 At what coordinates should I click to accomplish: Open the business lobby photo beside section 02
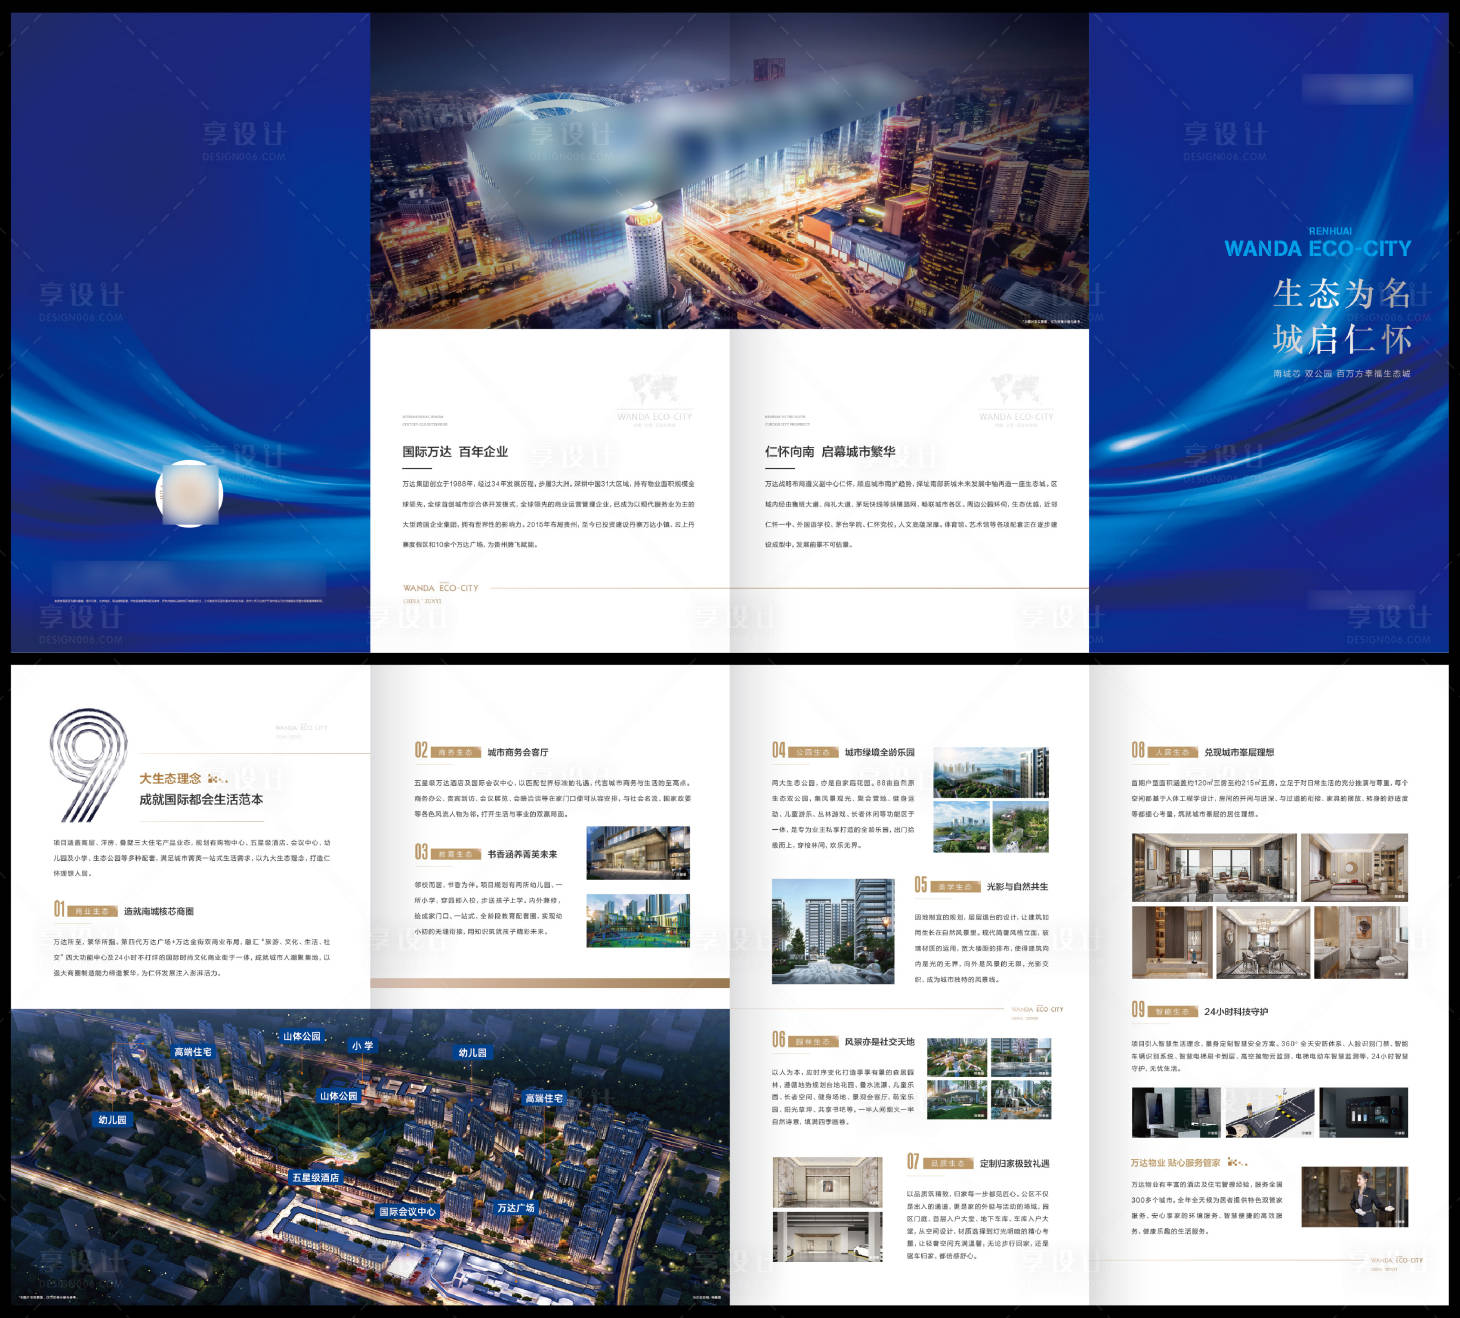pyautogui.click(x=638, y=853)
